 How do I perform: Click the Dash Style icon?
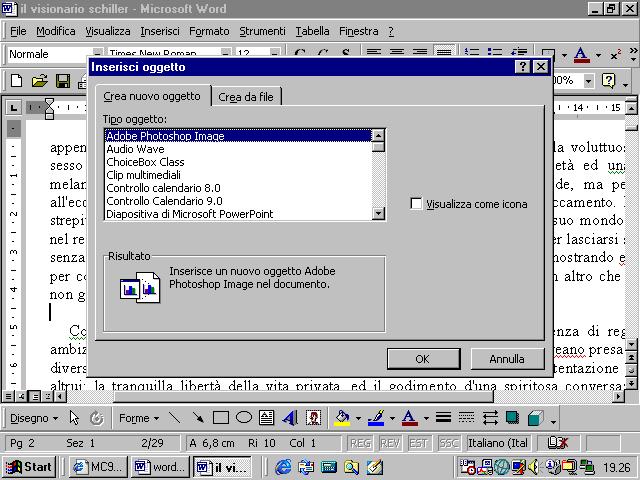point(466,418)
